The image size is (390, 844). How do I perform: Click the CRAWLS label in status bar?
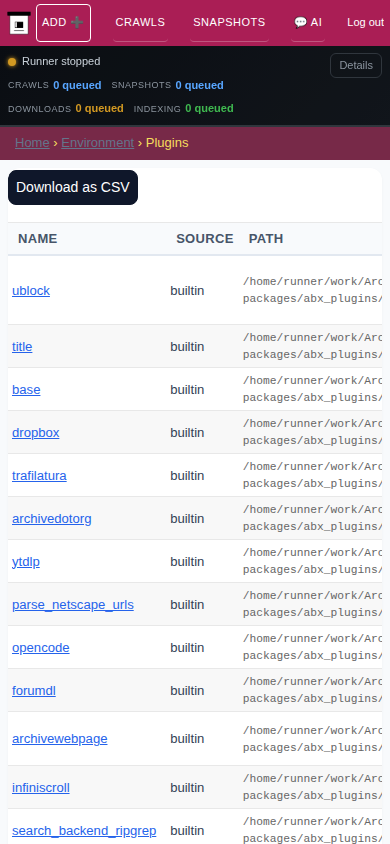(29, 85)
